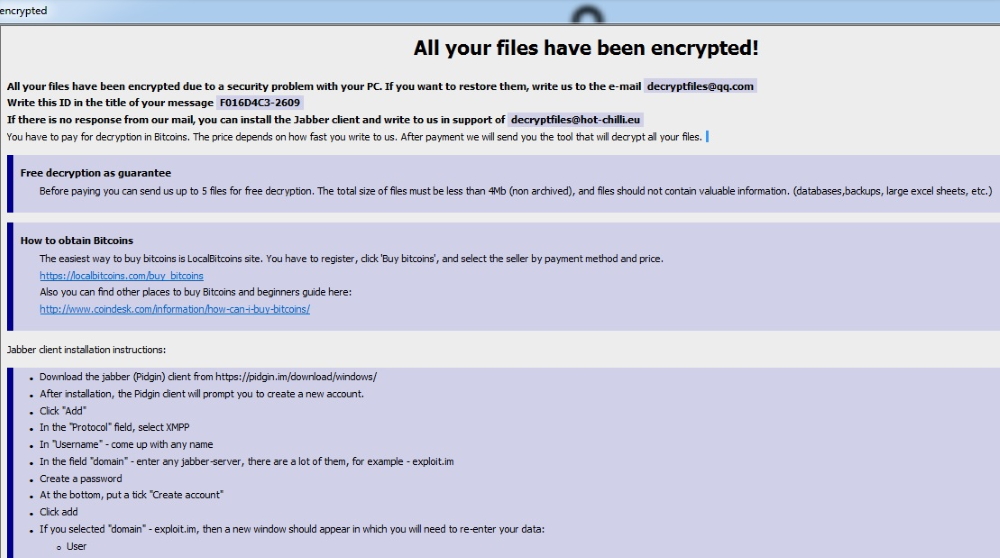Click the 'User' sub-bullet item
This screenshot has height=558, width=1000.
click(77, 546)
